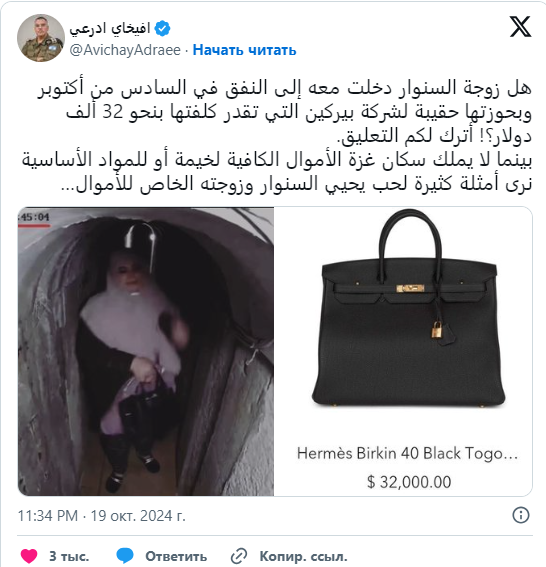Click the $ 32,000.00 price text

coord(409,482)
